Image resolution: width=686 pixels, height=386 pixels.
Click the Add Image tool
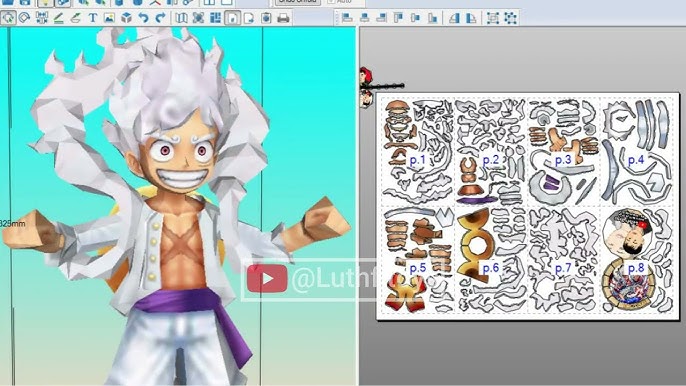(x=109, y=18)
